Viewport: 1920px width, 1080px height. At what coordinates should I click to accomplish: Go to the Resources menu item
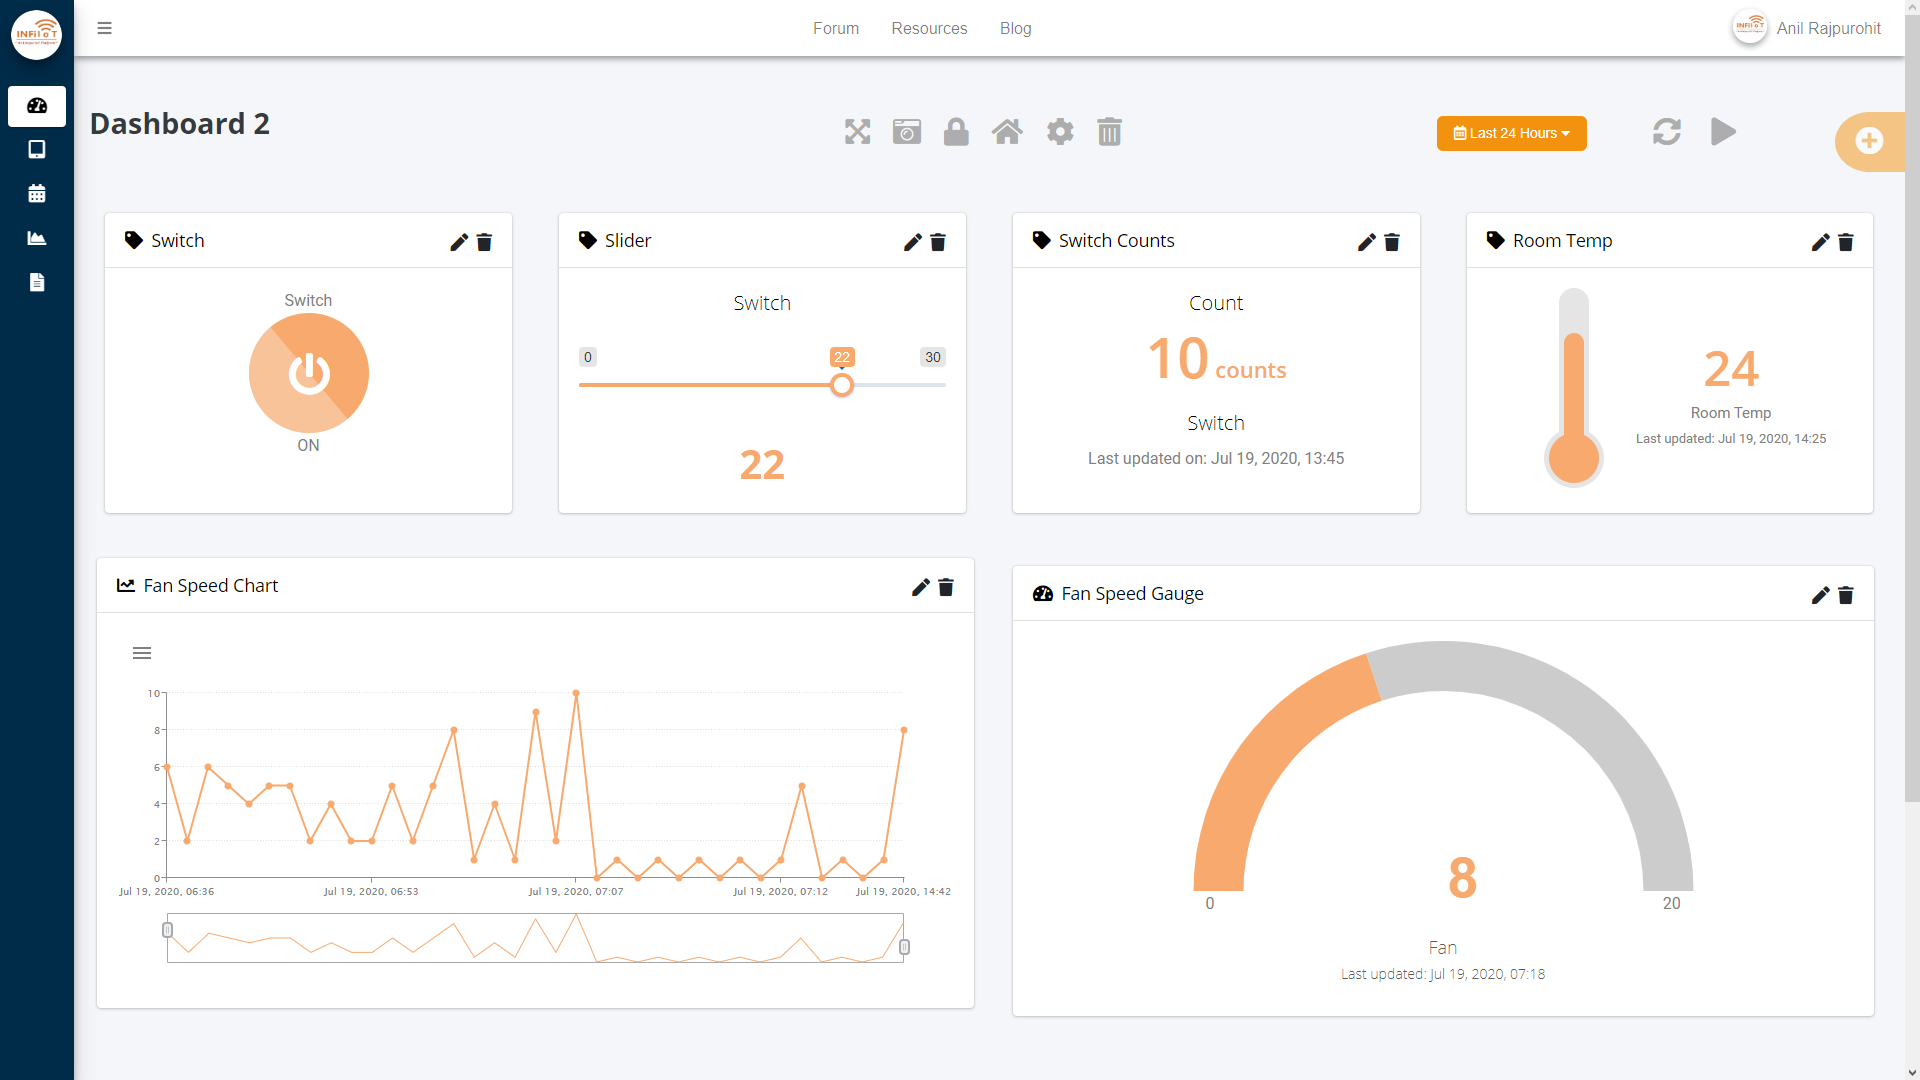tap(929, 28)
